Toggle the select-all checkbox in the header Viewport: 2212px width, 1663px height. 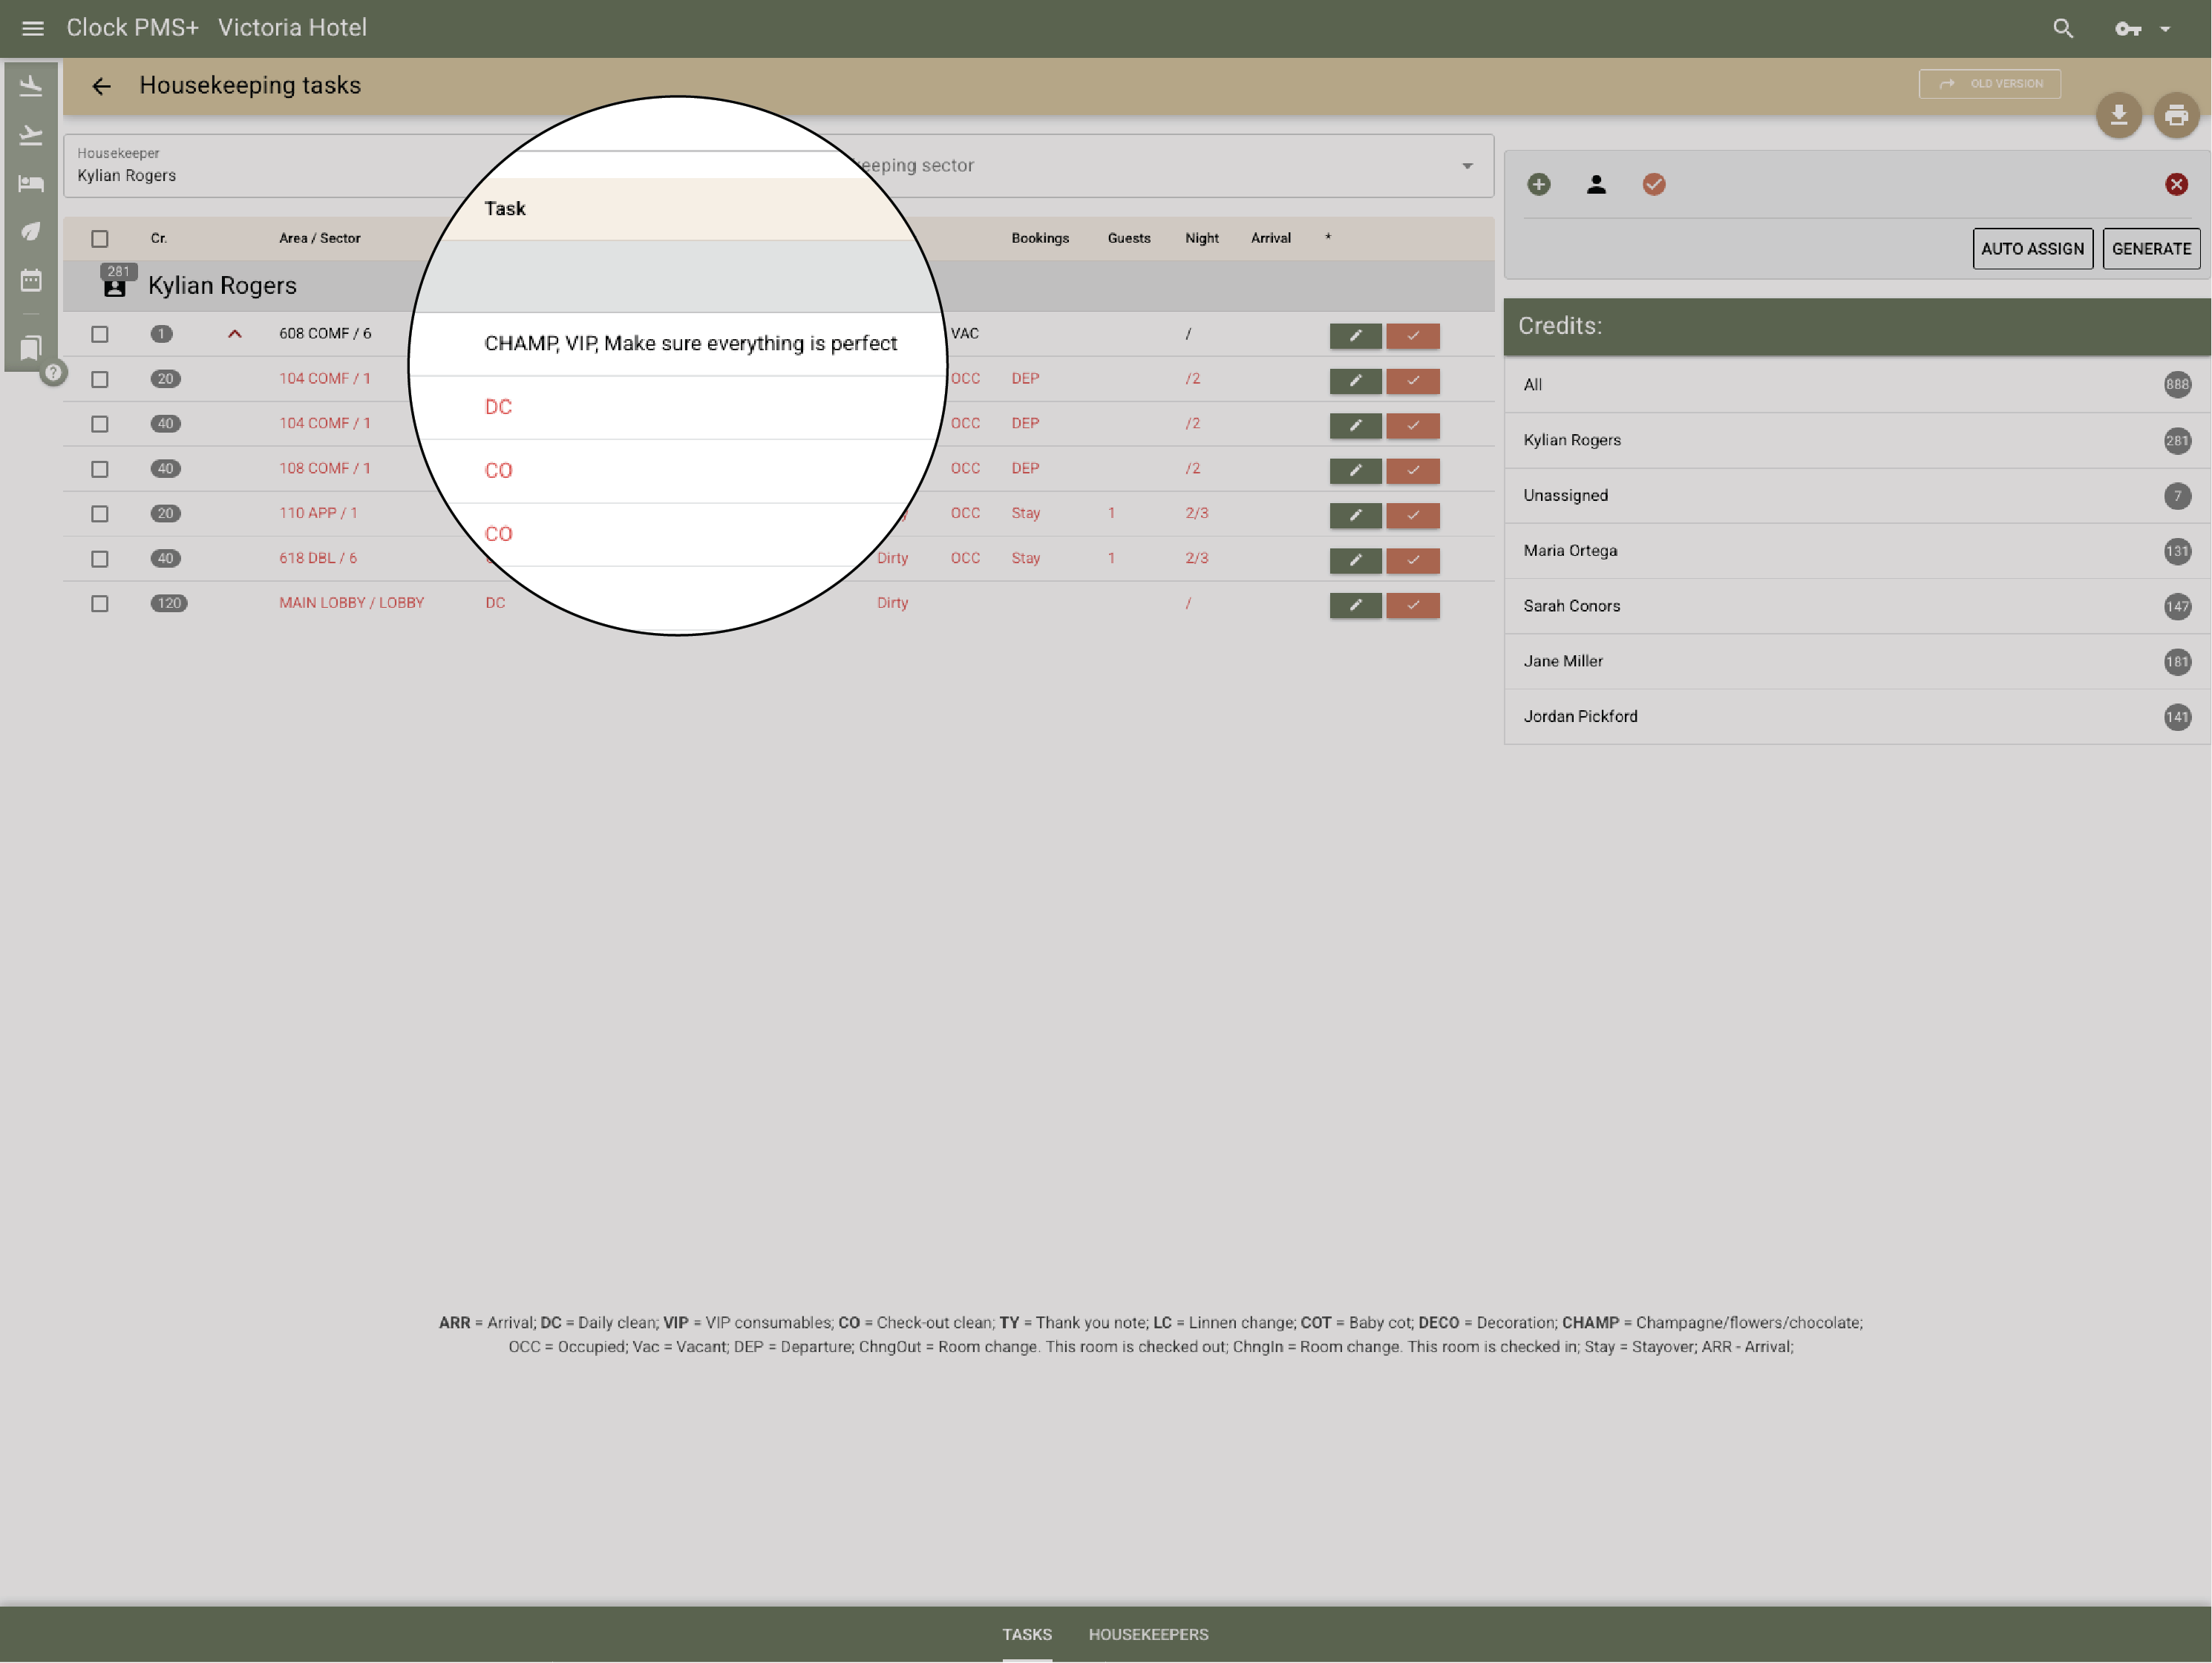(99, 238)
